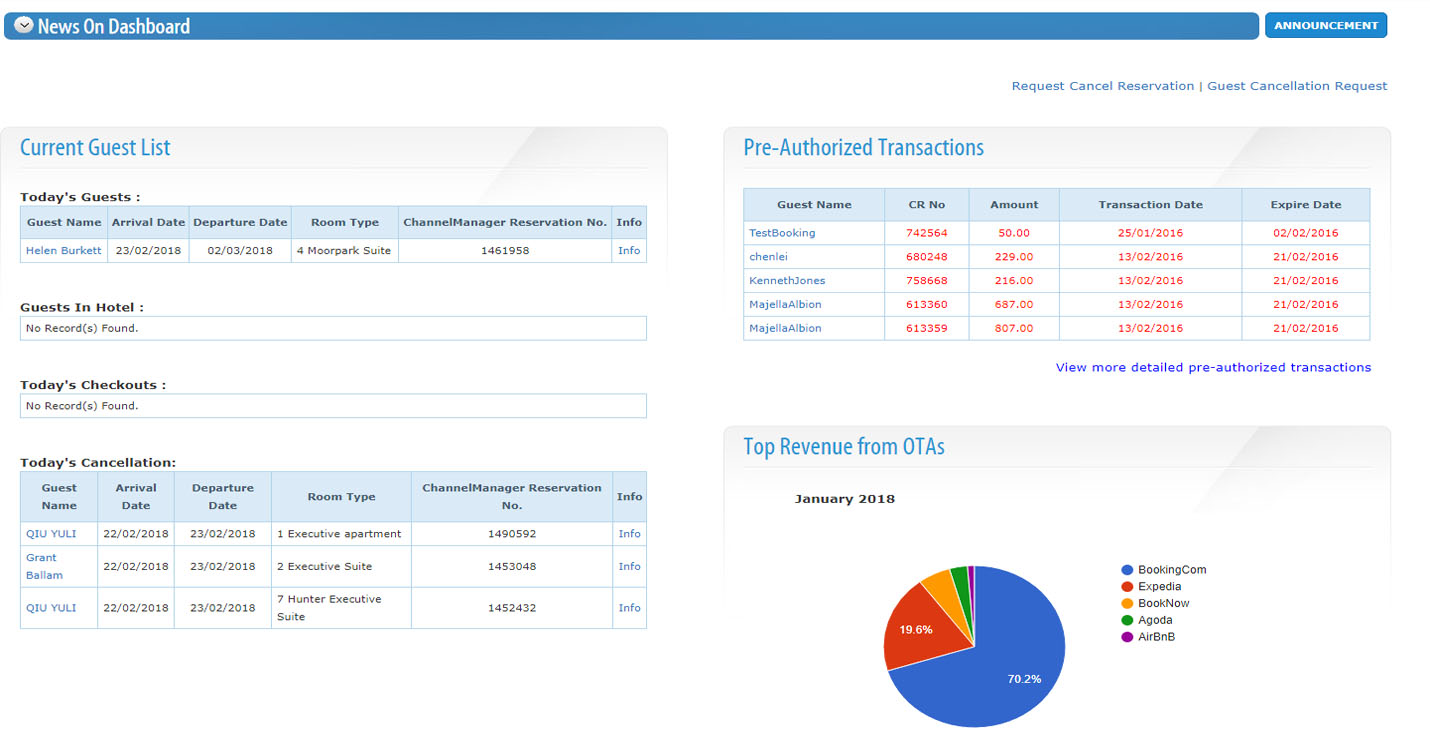
Task: Click Info for Grant Ballam's cancellation
Action: (x=629, y=566)
